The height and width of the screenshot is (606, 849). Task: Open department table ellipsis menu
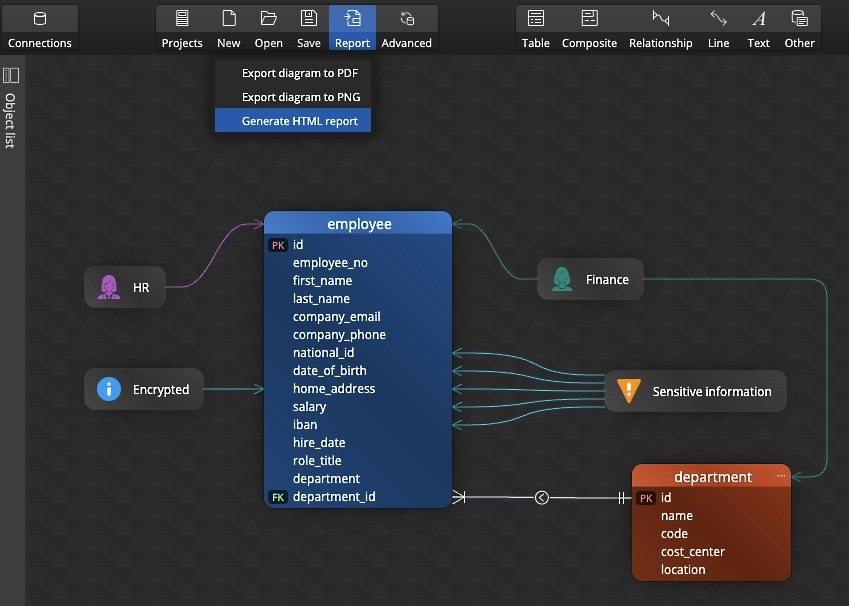(x=781, y=475)
